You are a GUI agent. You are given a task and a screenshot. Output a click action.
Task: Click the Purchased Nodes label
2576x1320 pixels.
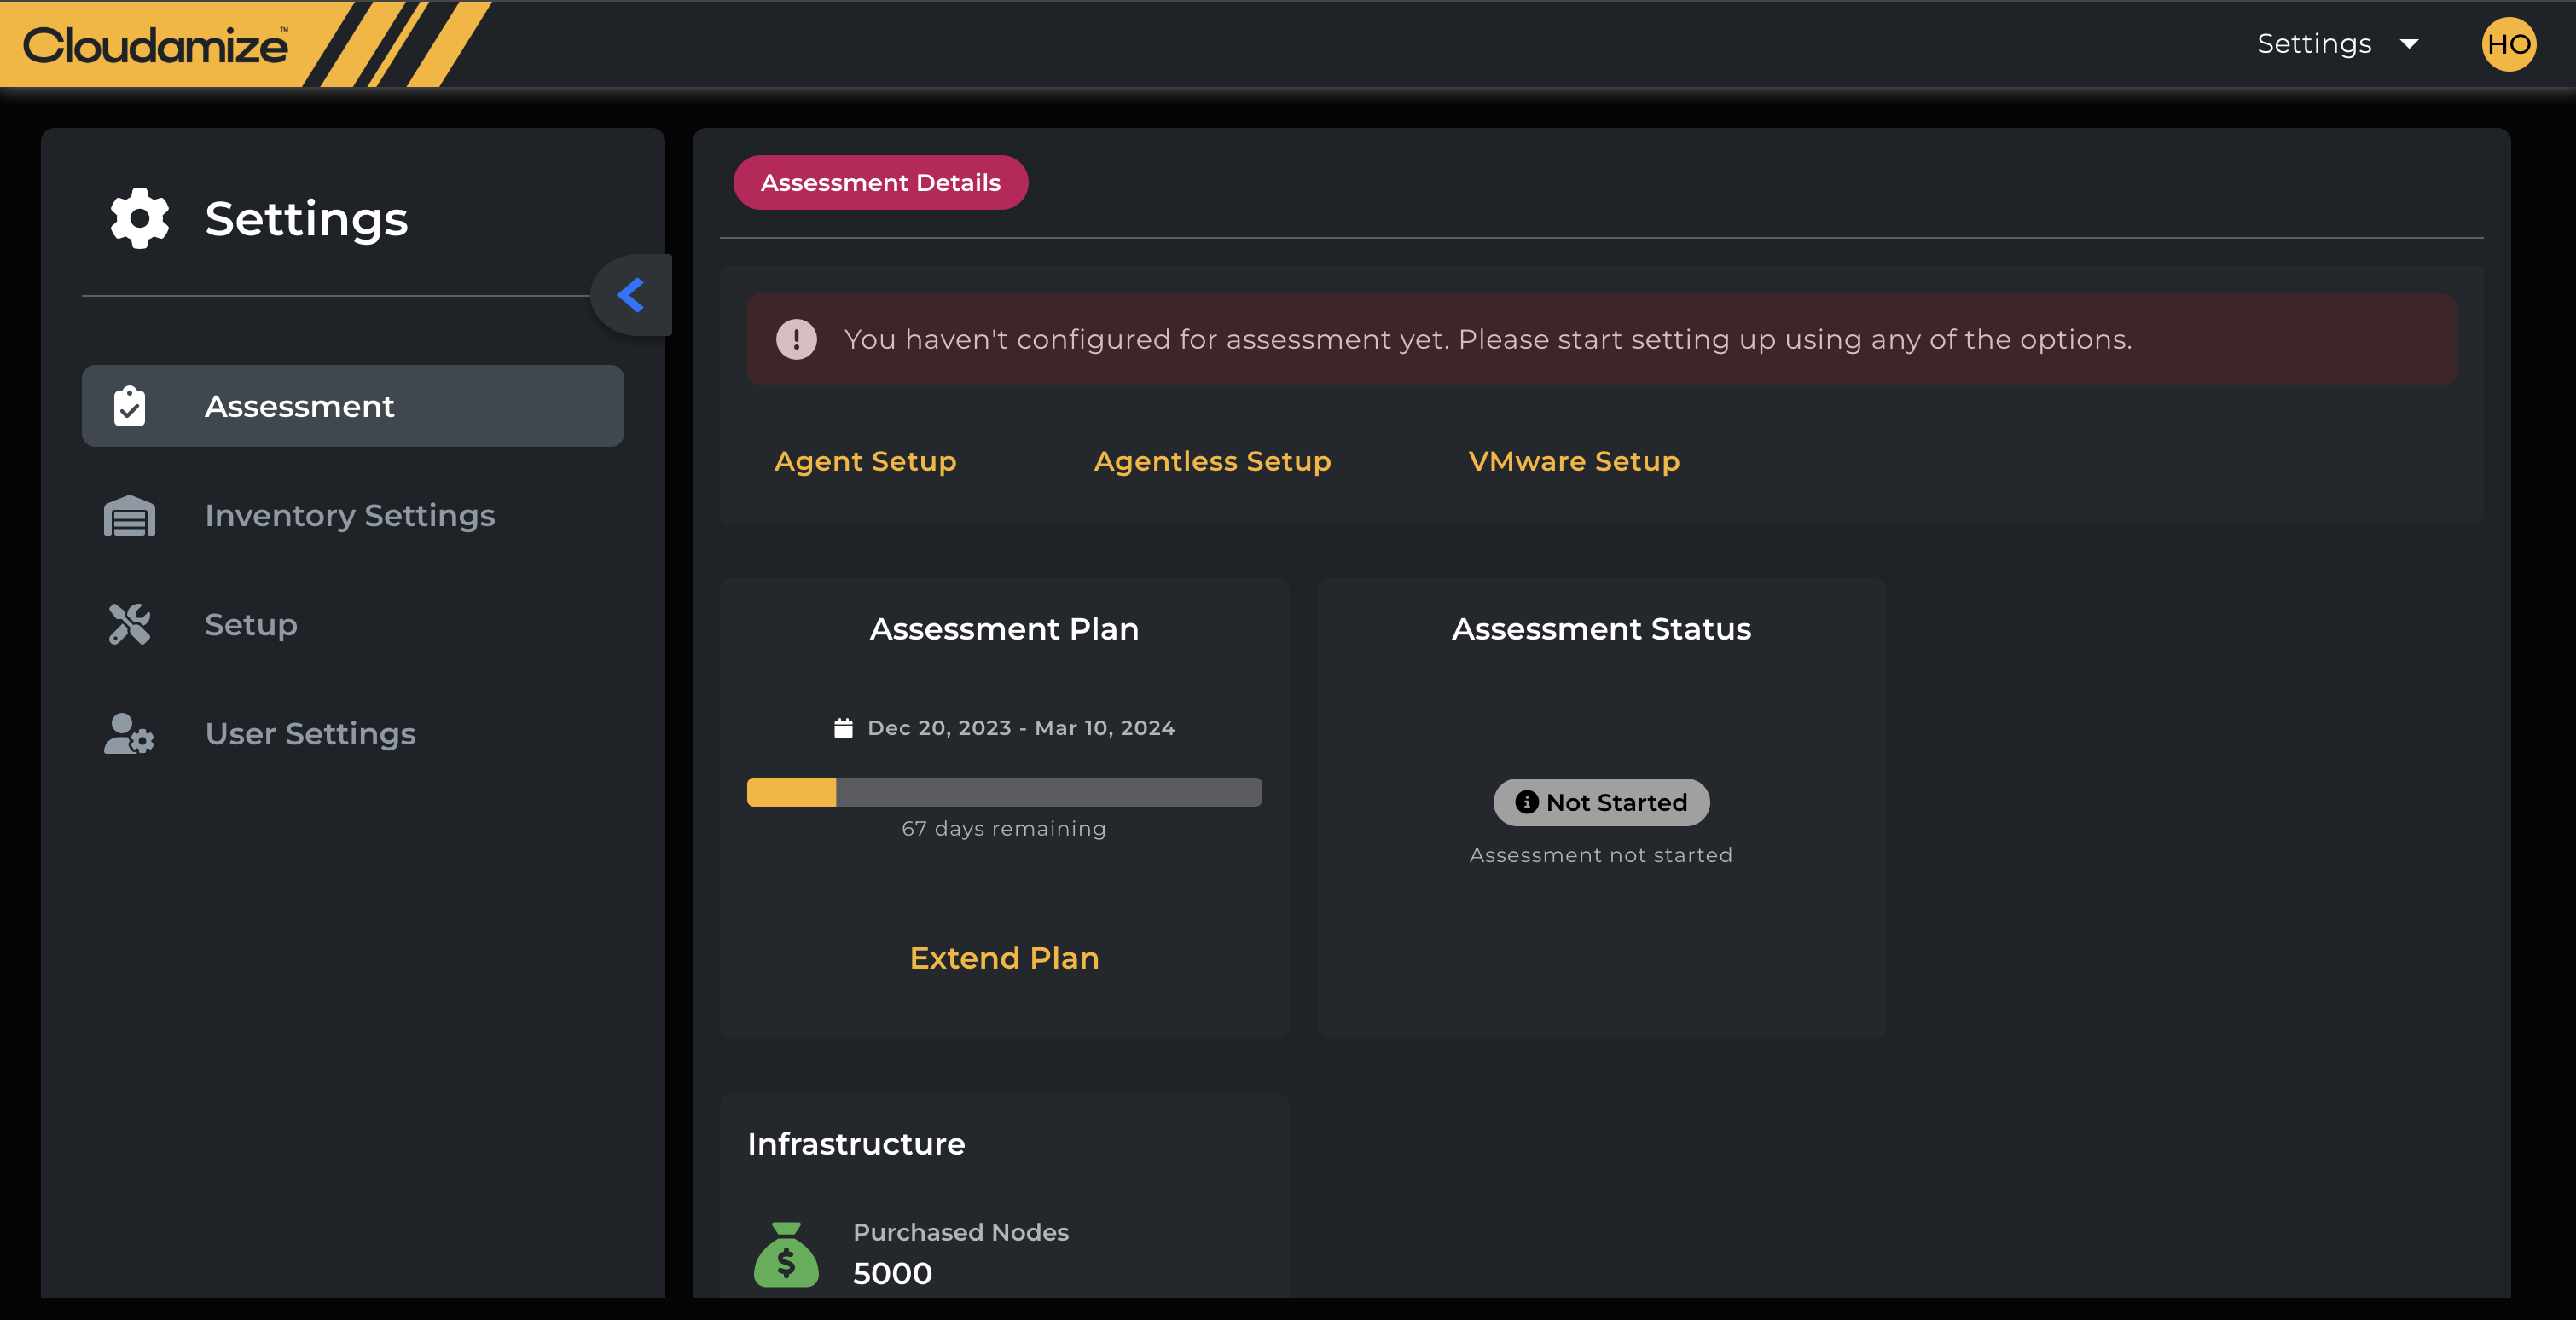point(960,1232)
